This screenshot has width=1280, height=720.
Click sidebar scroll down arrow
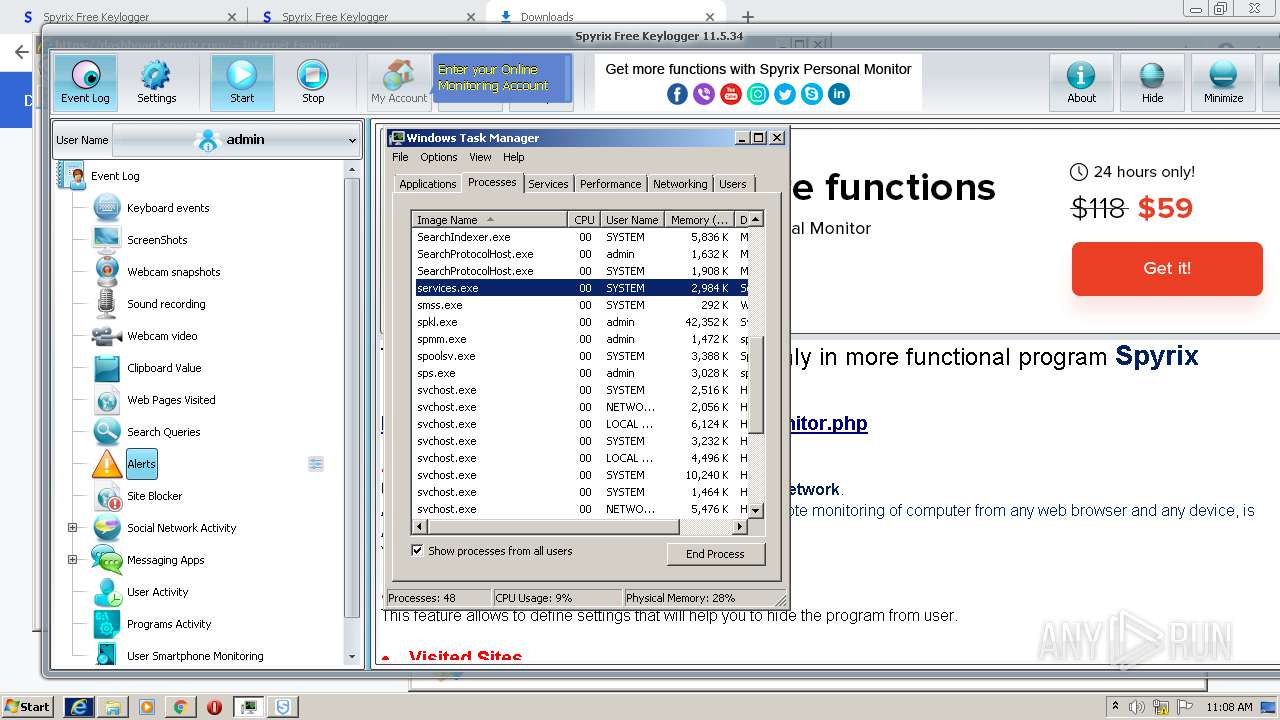click(x=351, y=657)
